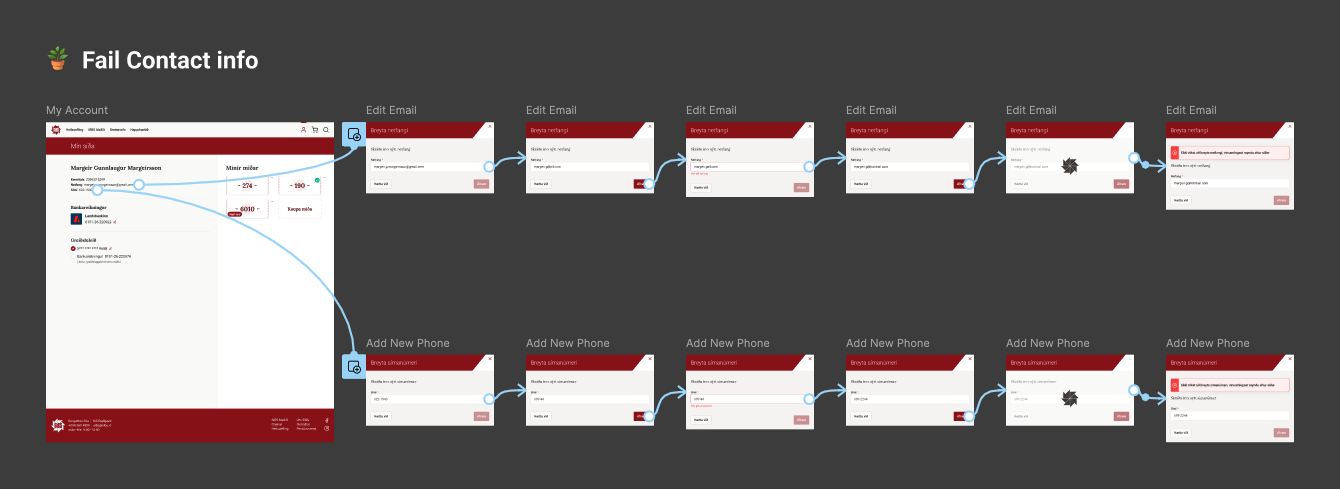Click the search magnifier icon in My Account header

[x=325, y=130]
